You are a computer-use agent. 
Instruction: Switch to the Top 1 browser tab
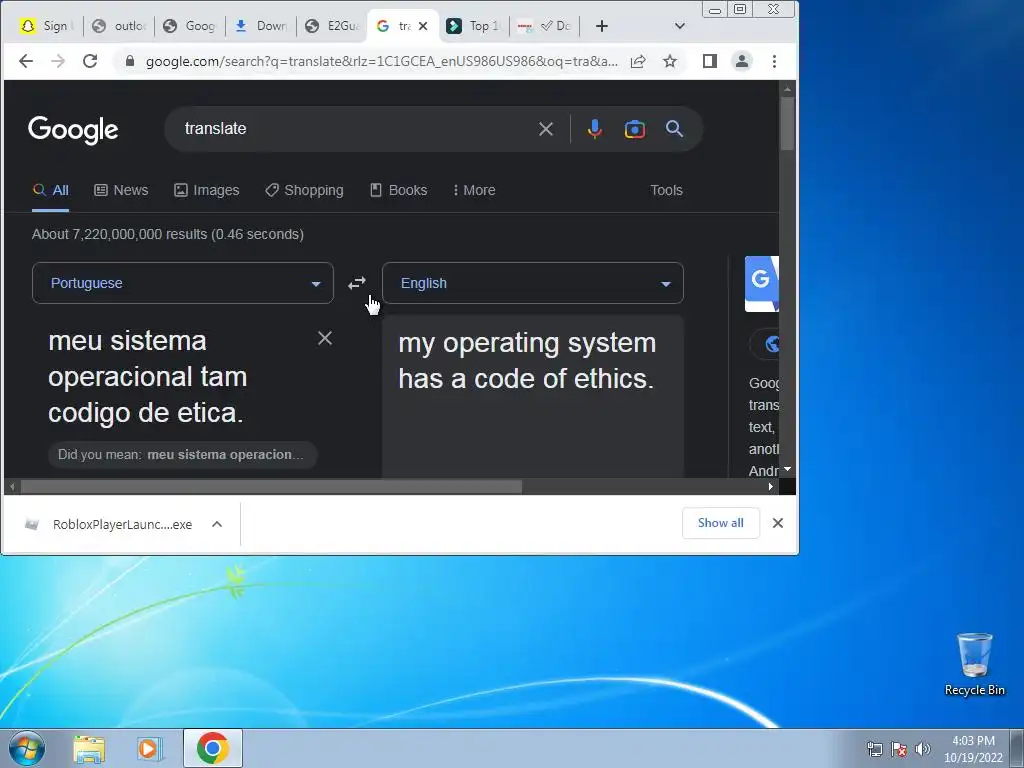(x=473, y=26)
